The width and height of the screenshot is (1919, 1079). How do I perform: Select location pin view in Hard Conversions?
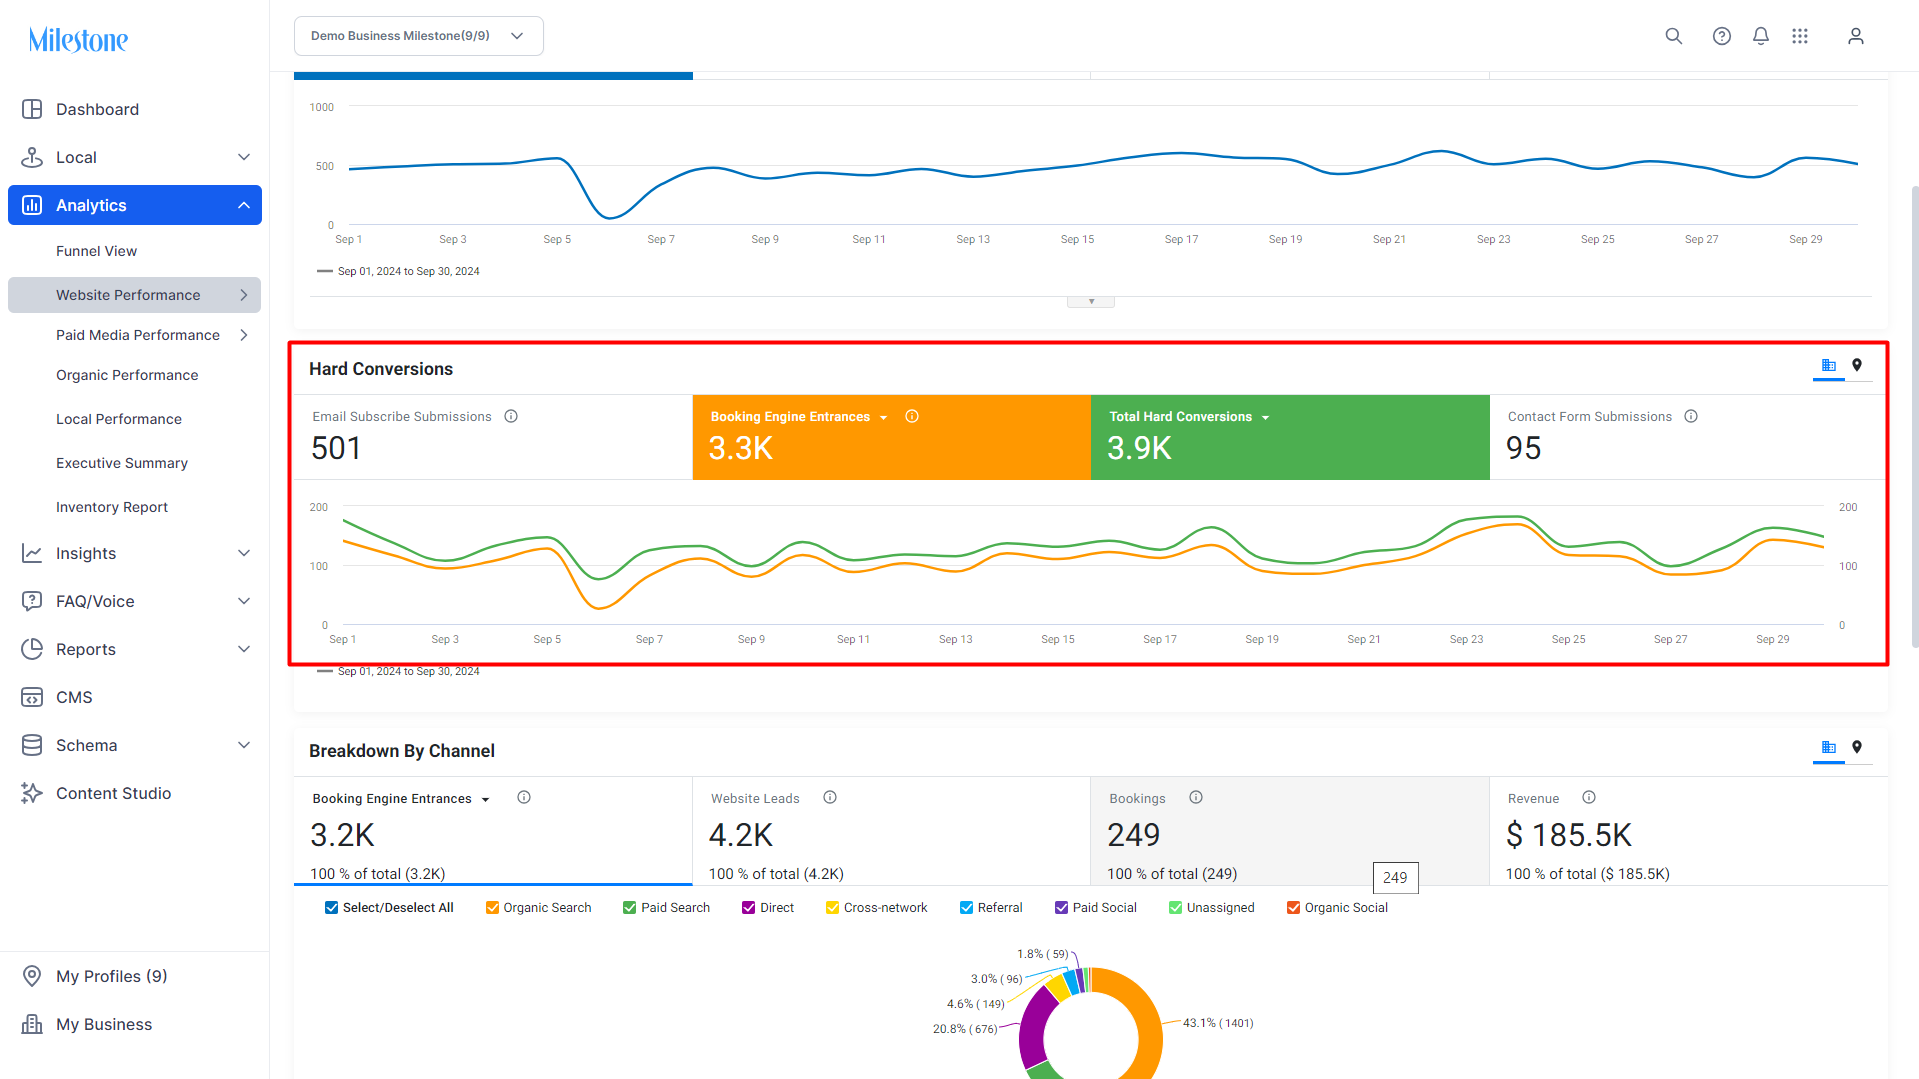pyautogui.click(x=1856, y=366)
